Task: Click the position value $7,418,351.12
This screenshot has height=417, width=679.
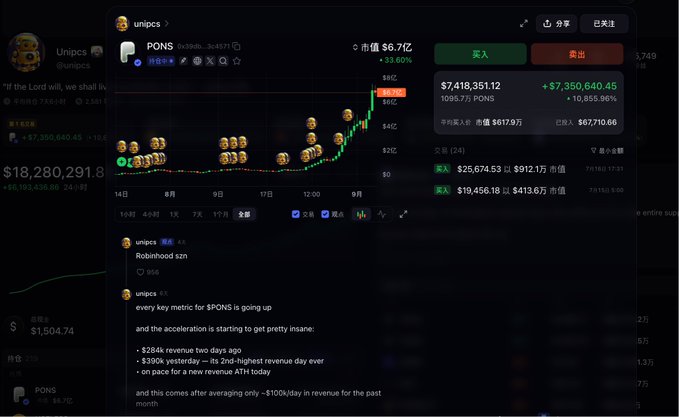Action: click(470, 86)
